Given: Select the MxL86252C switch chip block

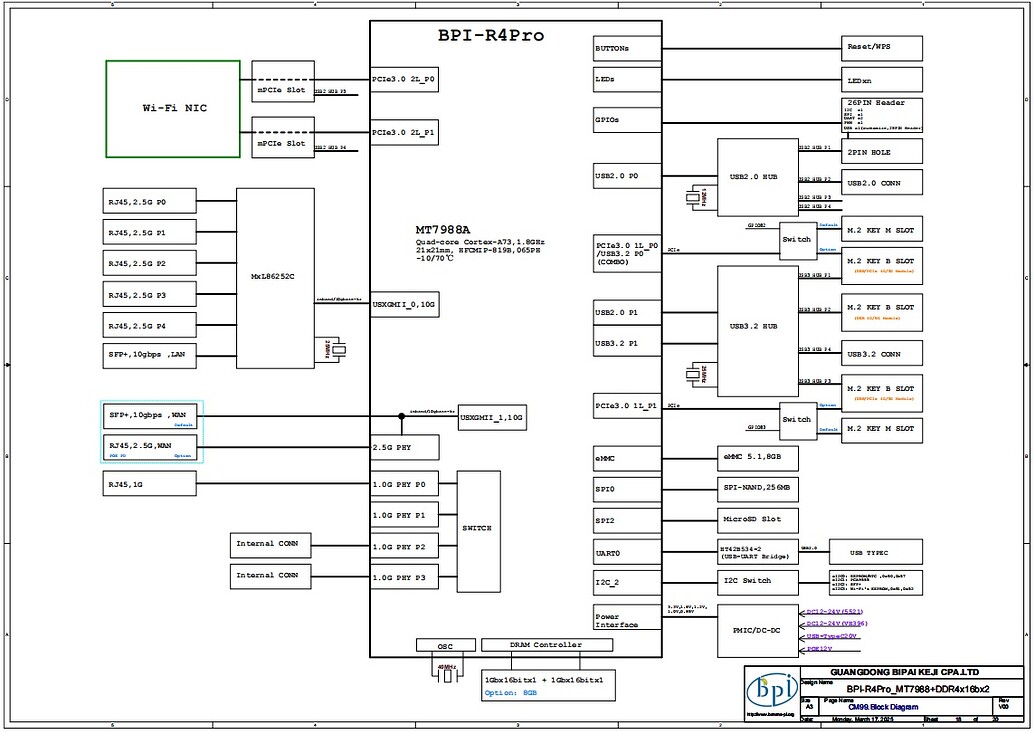Looking at the screenshot, I should click(273, 277).
